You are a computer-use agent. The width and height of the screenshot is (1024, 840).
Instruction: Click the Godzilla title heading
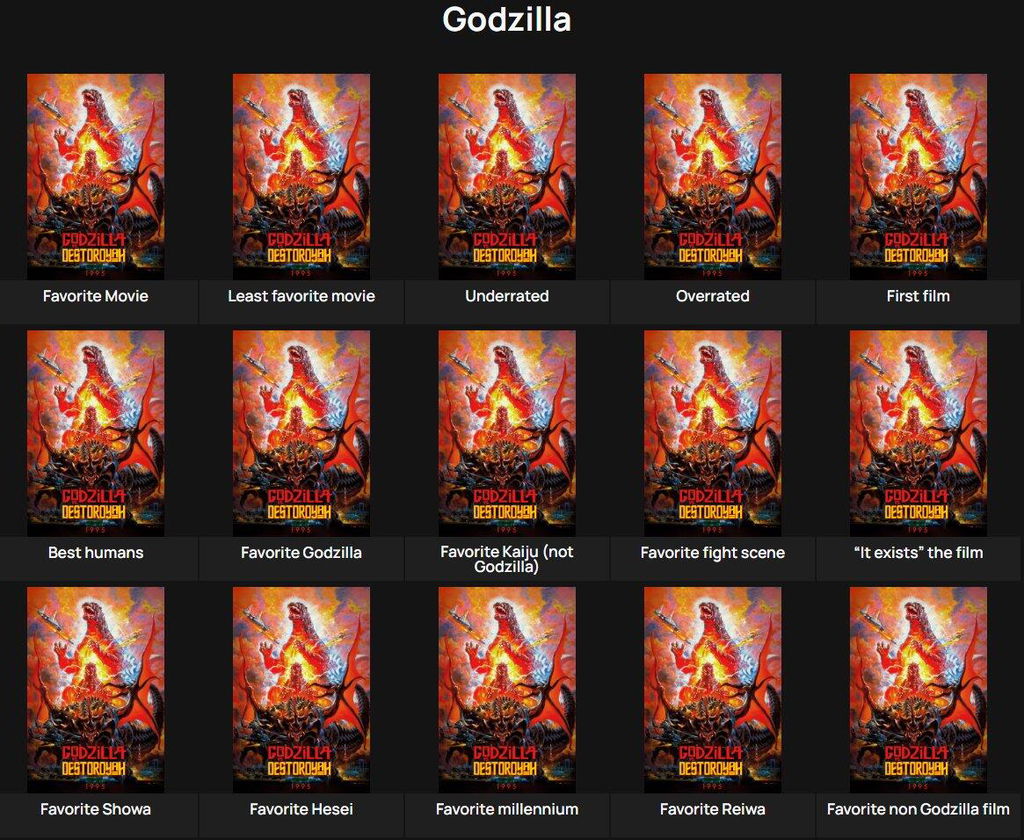click(x=507, y=19)
